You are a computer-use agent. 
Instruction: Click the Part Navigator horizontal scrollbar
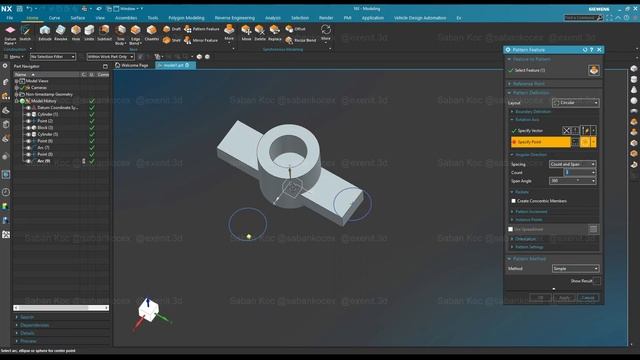pyautogui.click(x=61, y=308)
